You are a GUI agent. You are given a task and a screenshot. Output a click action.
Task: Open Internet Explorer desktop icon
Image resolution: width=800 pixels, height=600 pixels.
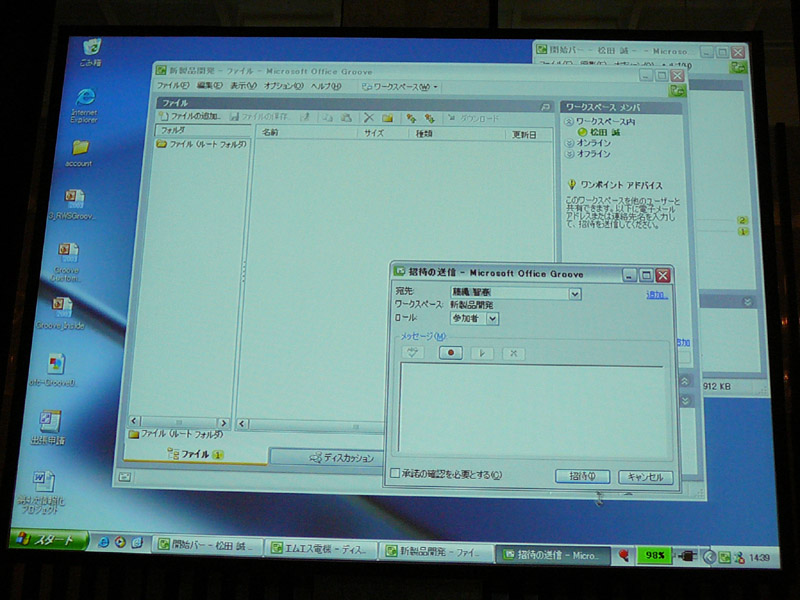[85, 106]
